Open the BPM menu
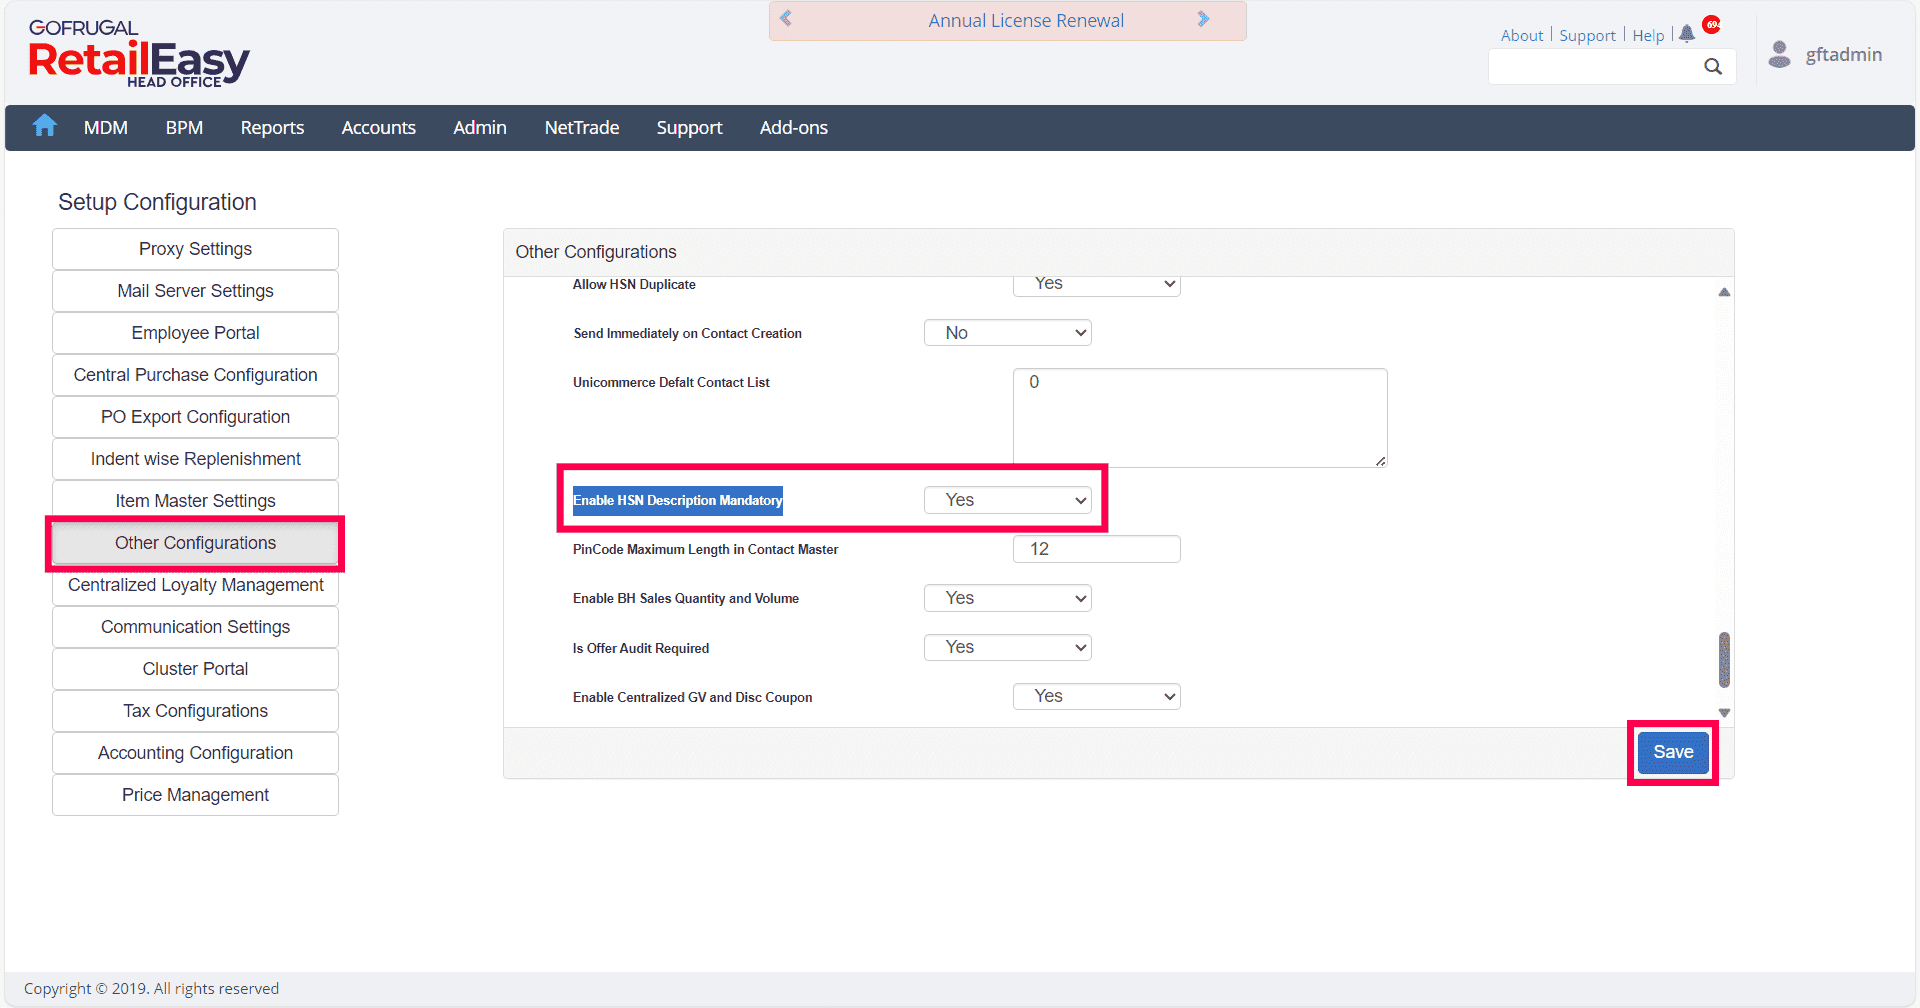 click(x=184, y=128)
